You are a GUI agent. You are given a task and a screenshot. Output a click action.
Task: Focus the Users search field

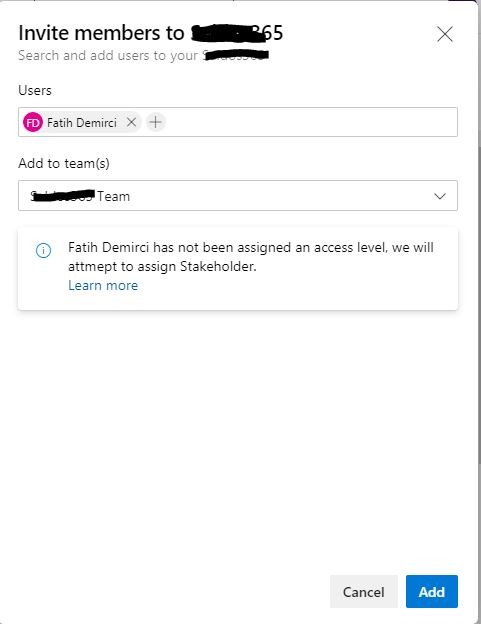coord(310,122)
